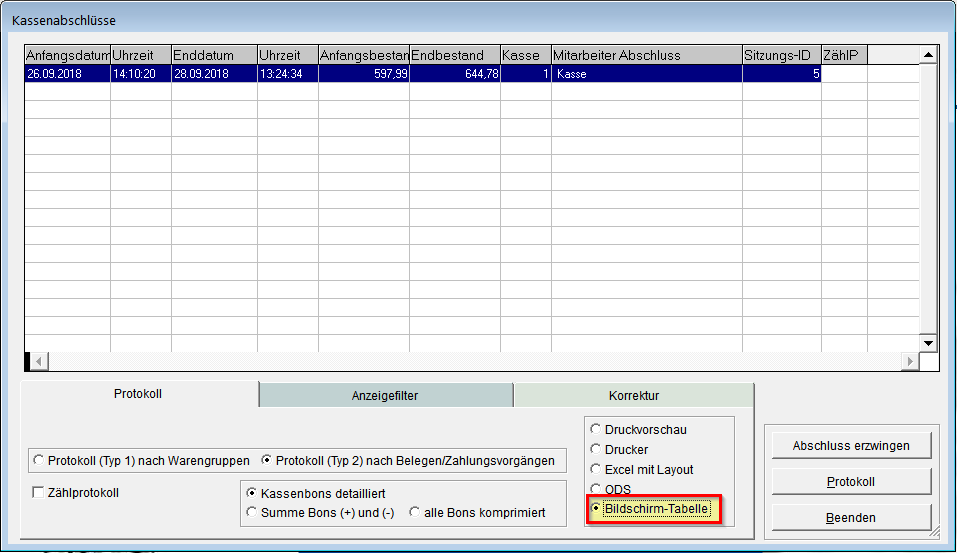
Task: Select cell with time 13:24:34
Action: 288,74
